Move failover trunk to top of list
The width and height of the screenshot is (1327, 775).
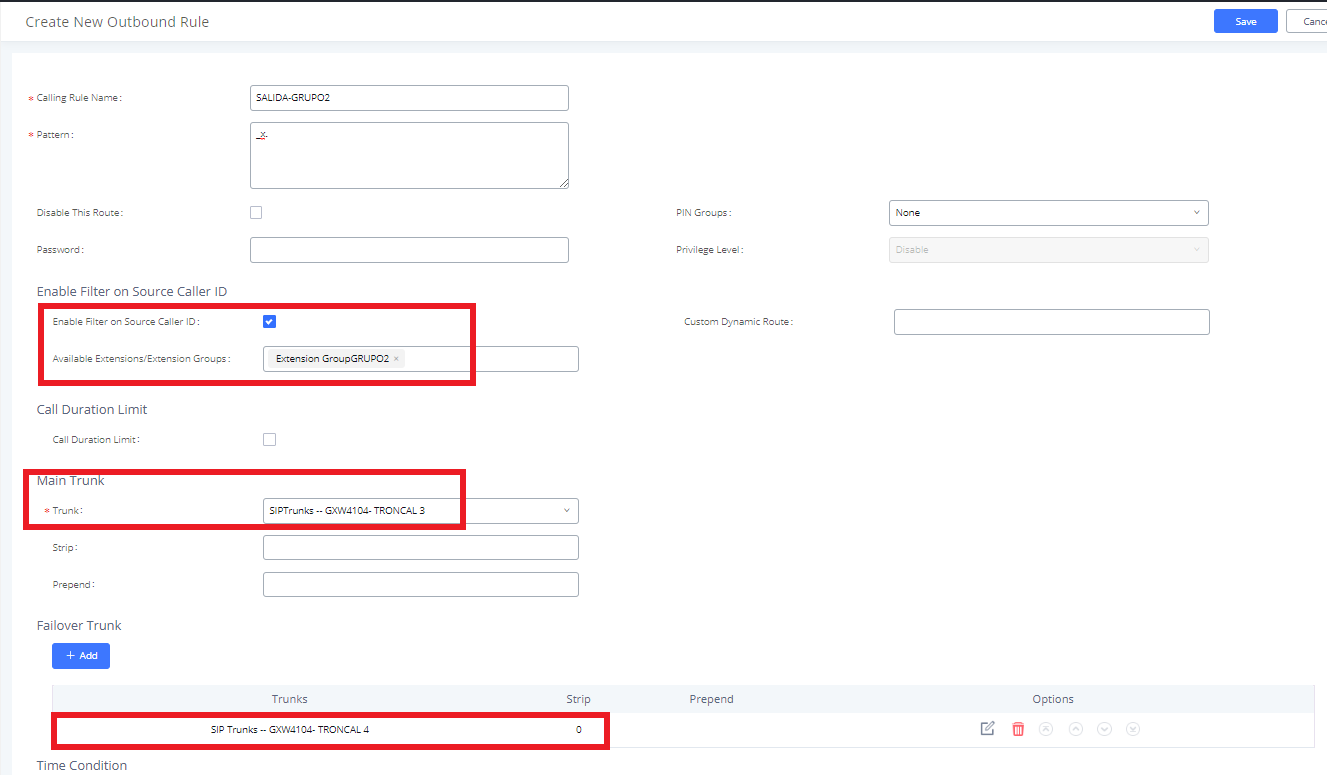(x=1046, y=728)
